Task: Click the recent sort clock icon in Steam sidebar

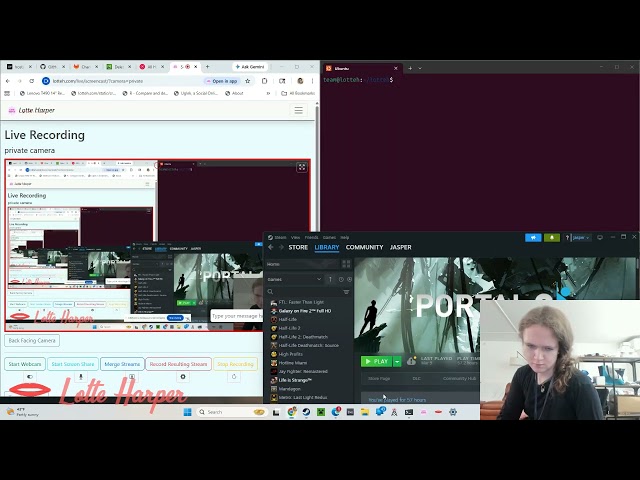Action: click(341, 280)
